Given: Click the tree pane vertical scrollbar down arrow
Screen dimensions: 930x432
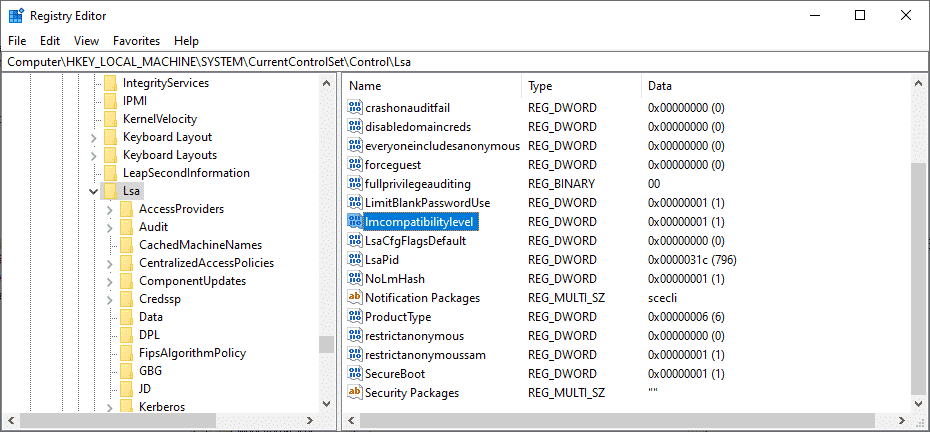Looking at the screenshot, I should click(x=327, y=404).
